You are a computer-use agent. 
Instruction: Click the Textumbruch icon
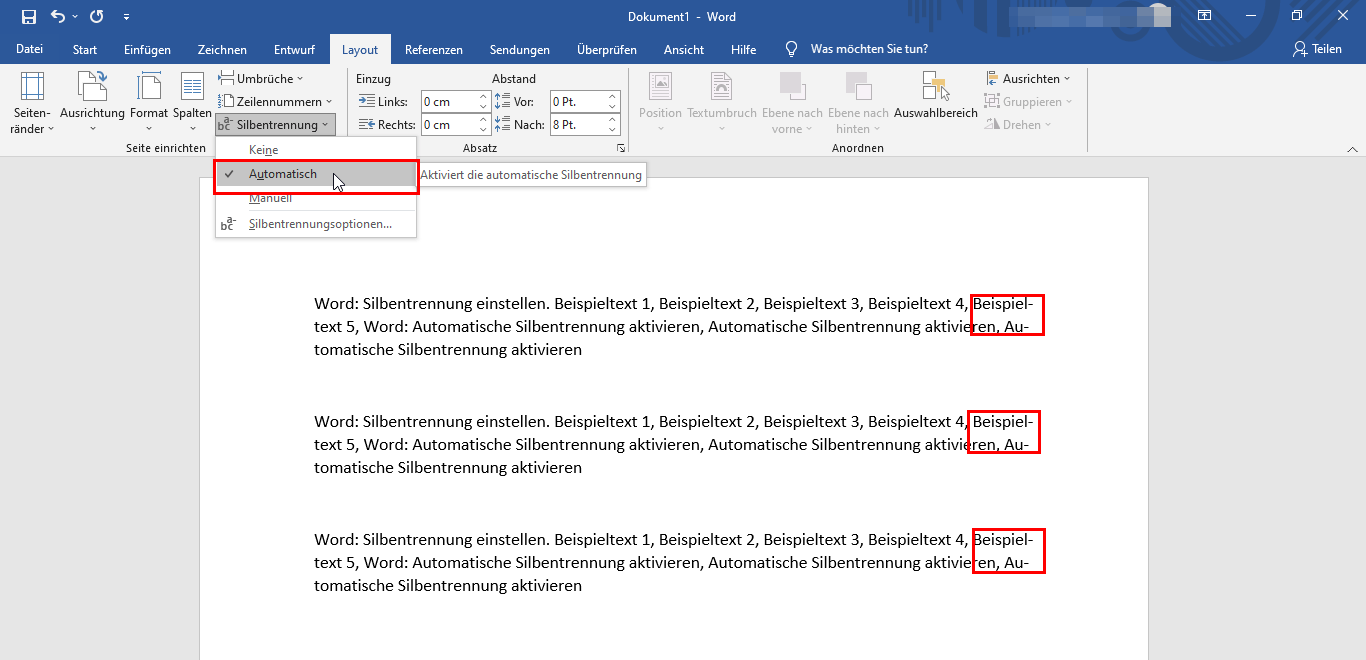point(722,87)
